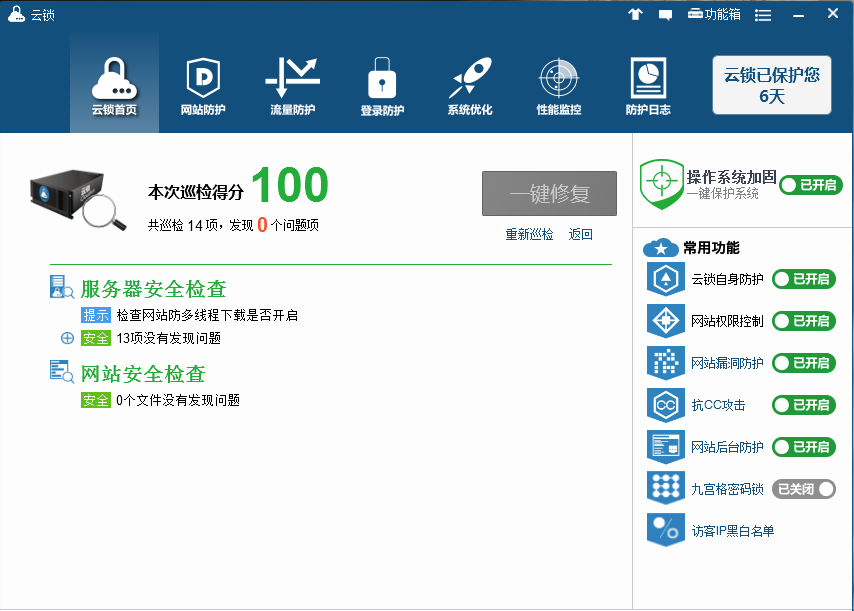
Task: Open the 网站漏洞防护 text link
Action: (727, 363)
